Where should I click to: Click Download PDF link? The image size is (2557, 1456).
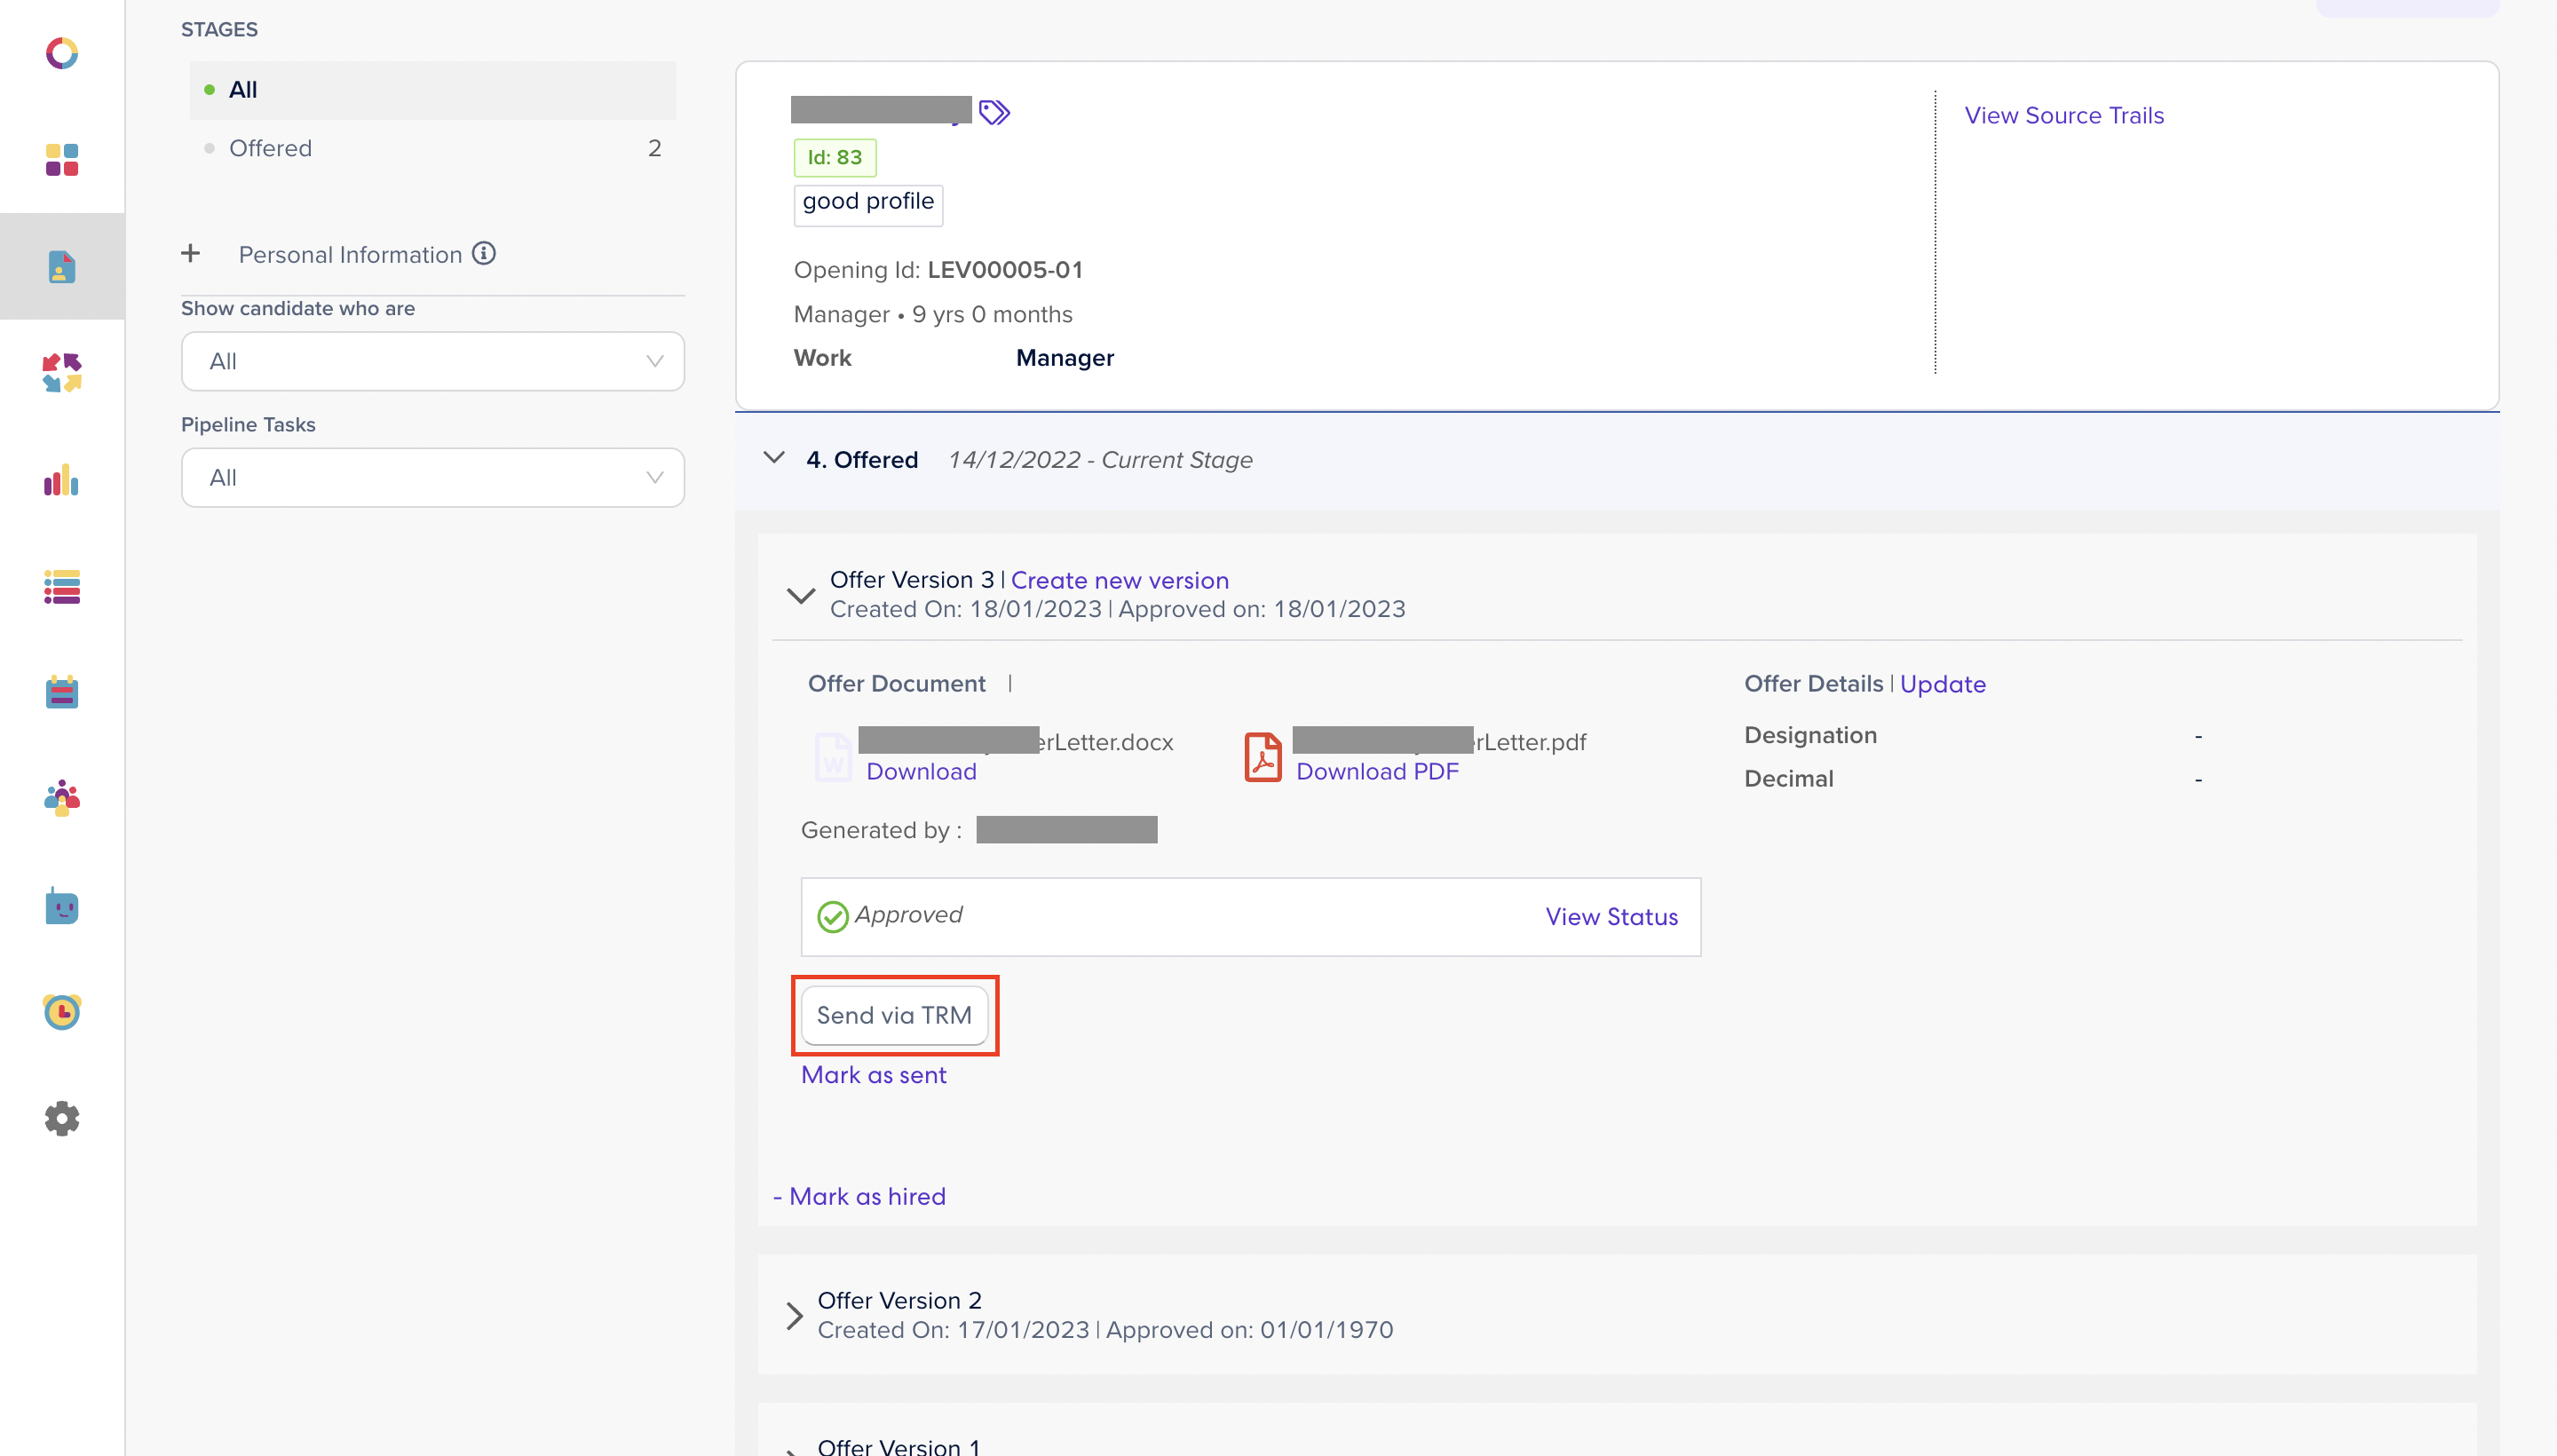point(1377,771)
